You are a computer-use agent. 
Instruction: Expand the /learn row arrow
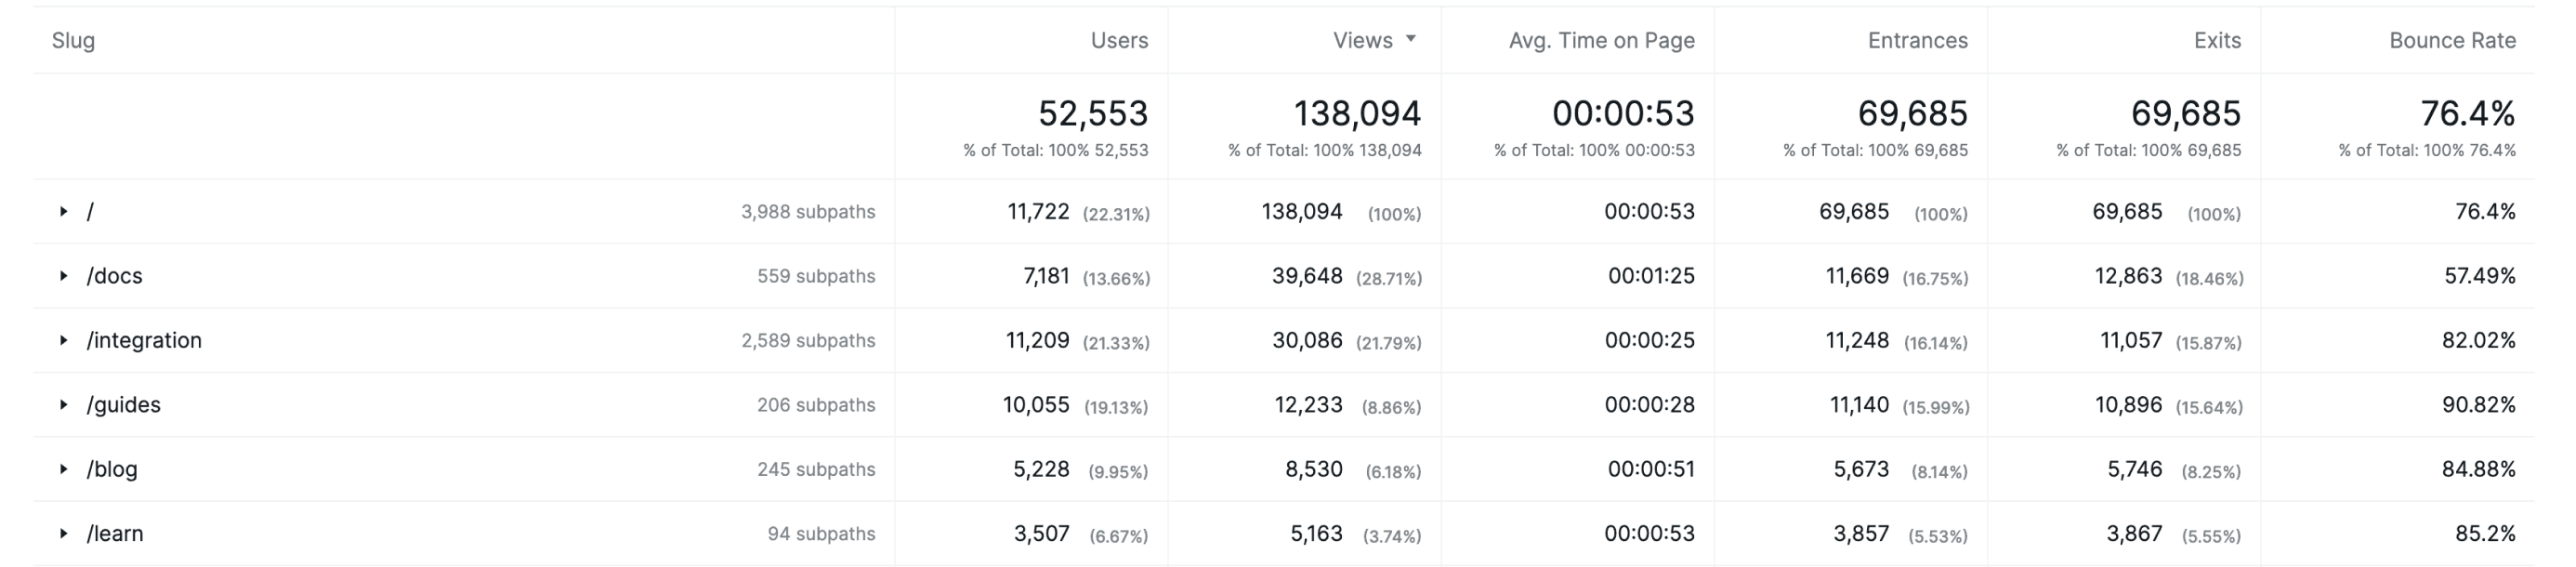tap(63, 534)
